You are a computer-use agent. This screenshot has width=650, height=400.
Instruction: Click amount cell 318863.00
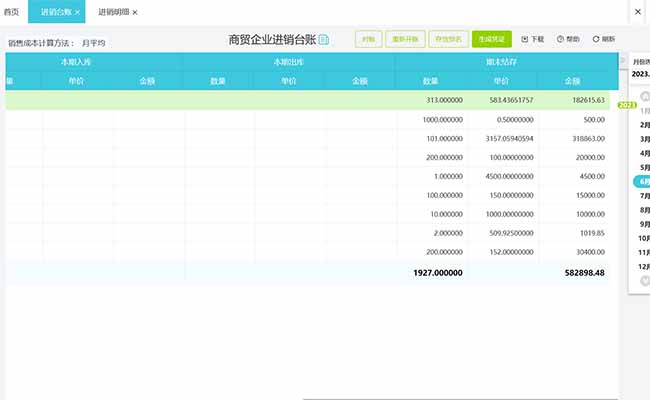(588, 139)
